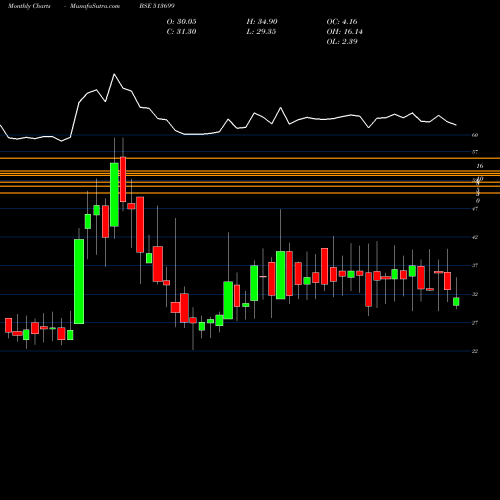This screenshot has width=500, height=500.
Task: Click the MunafaSutra.com label
Action: pyautogui.click(x=95, y=6)
